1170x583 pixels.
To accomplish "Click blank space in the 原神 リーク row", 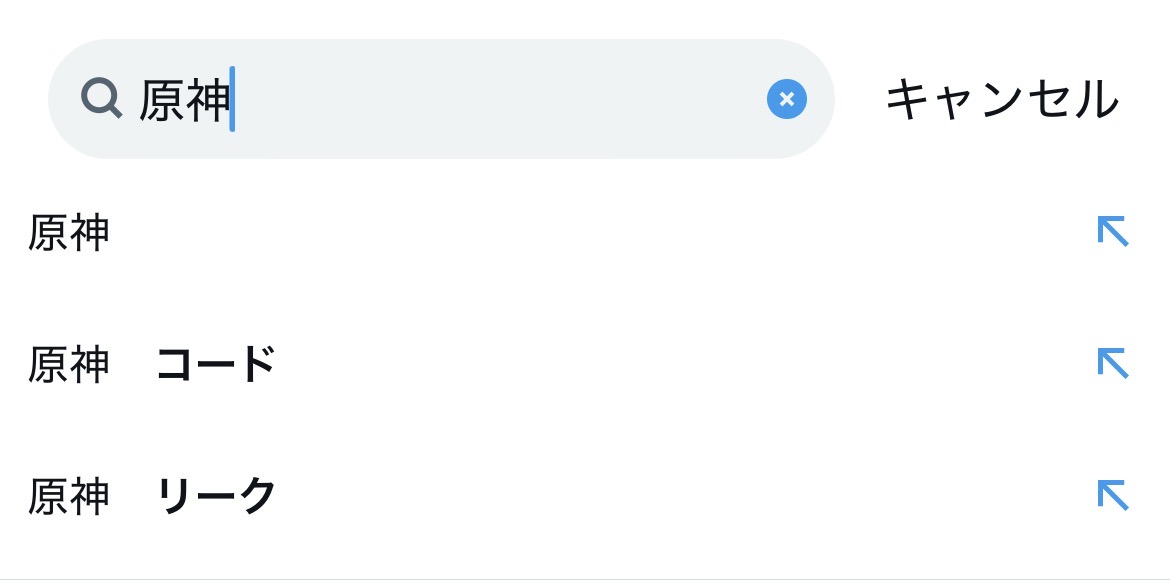I will coord(650,496).
